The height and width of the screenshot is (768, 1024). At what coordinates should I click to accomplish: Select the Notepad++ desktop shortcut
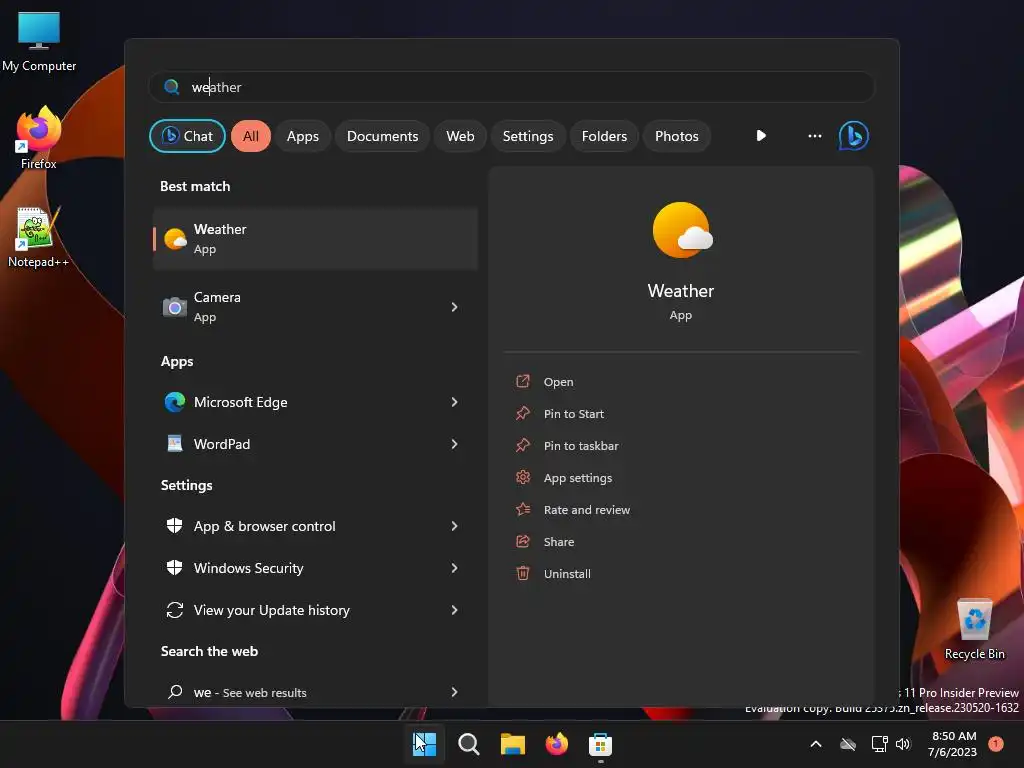coord(38,238)
